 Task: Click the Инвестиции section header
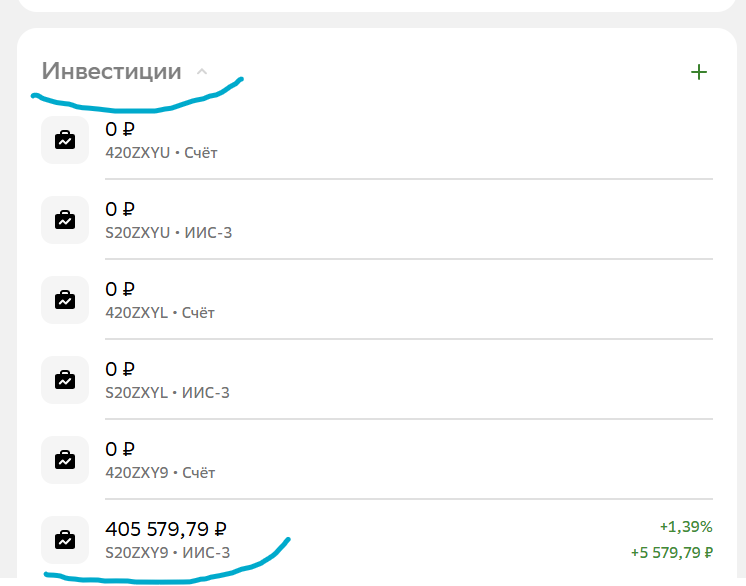[112, 72]
